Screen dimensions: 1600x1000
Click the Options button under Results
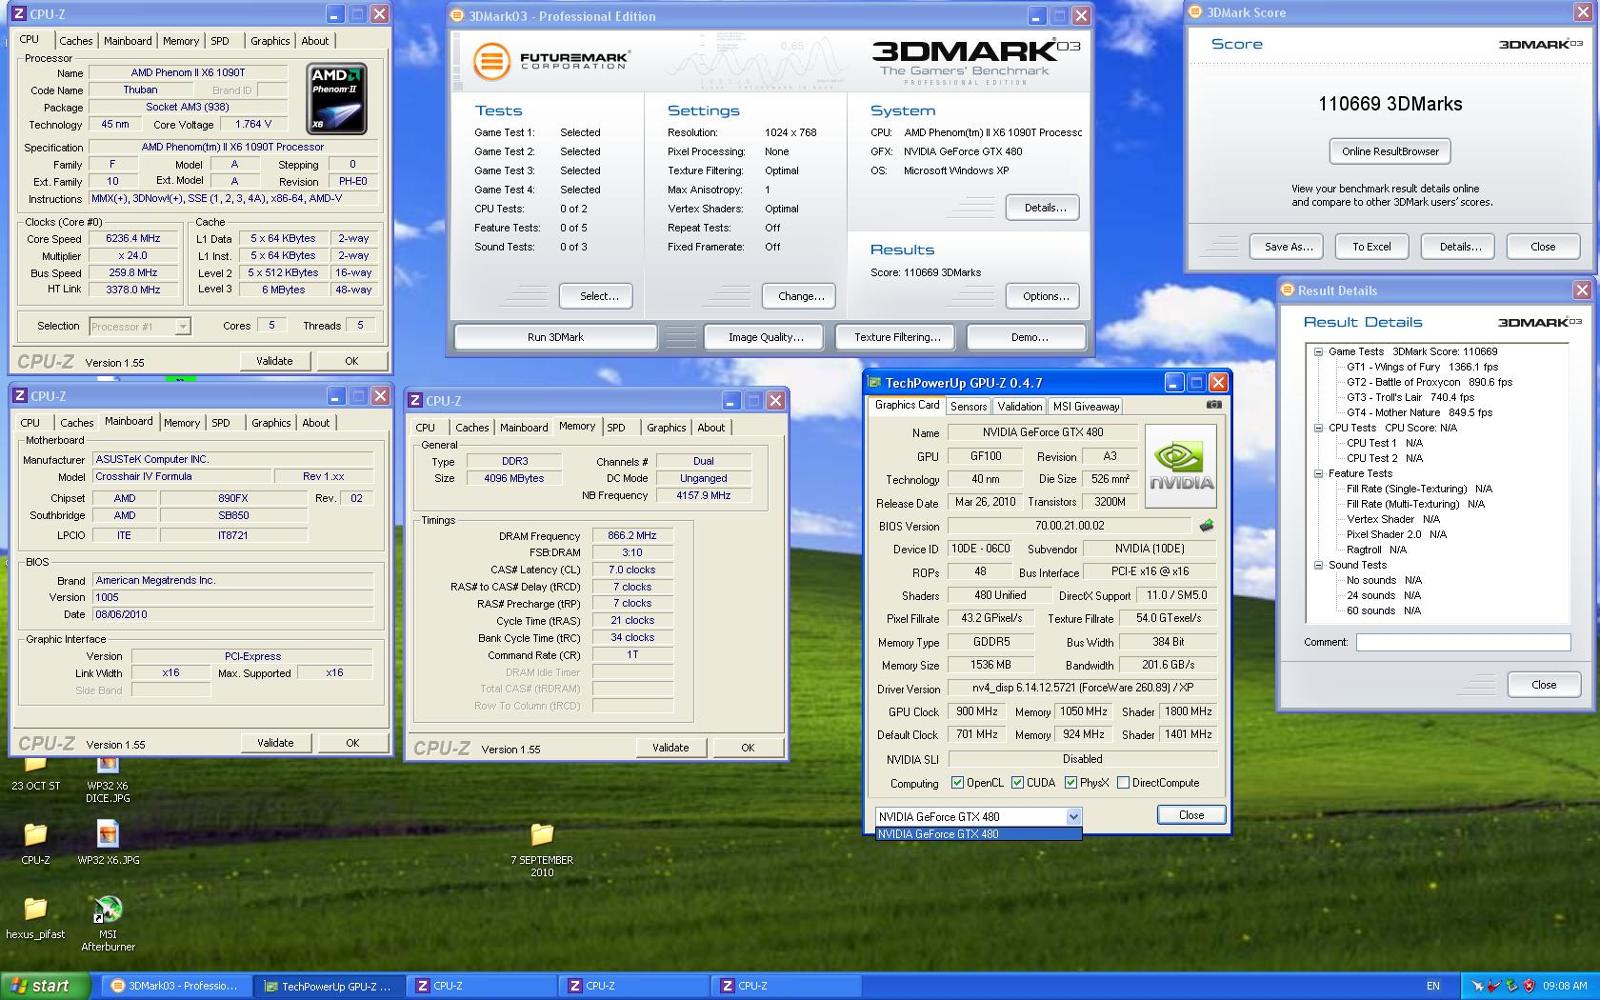1043,296
